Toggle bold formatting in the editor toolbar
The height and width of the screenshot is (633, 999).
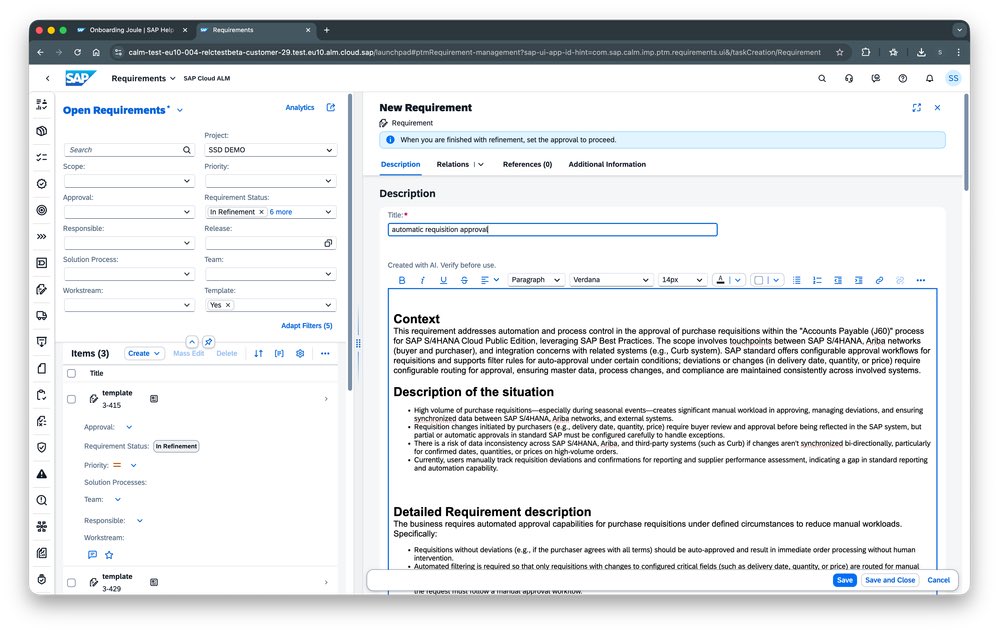pyautogui.click(x=402, y=280)
